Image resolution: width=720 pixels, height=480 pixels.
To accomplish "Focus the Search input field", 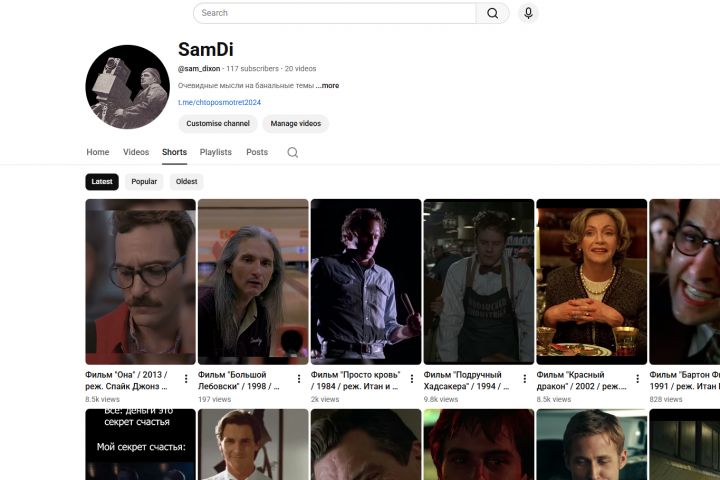I will tap(335, 13).
